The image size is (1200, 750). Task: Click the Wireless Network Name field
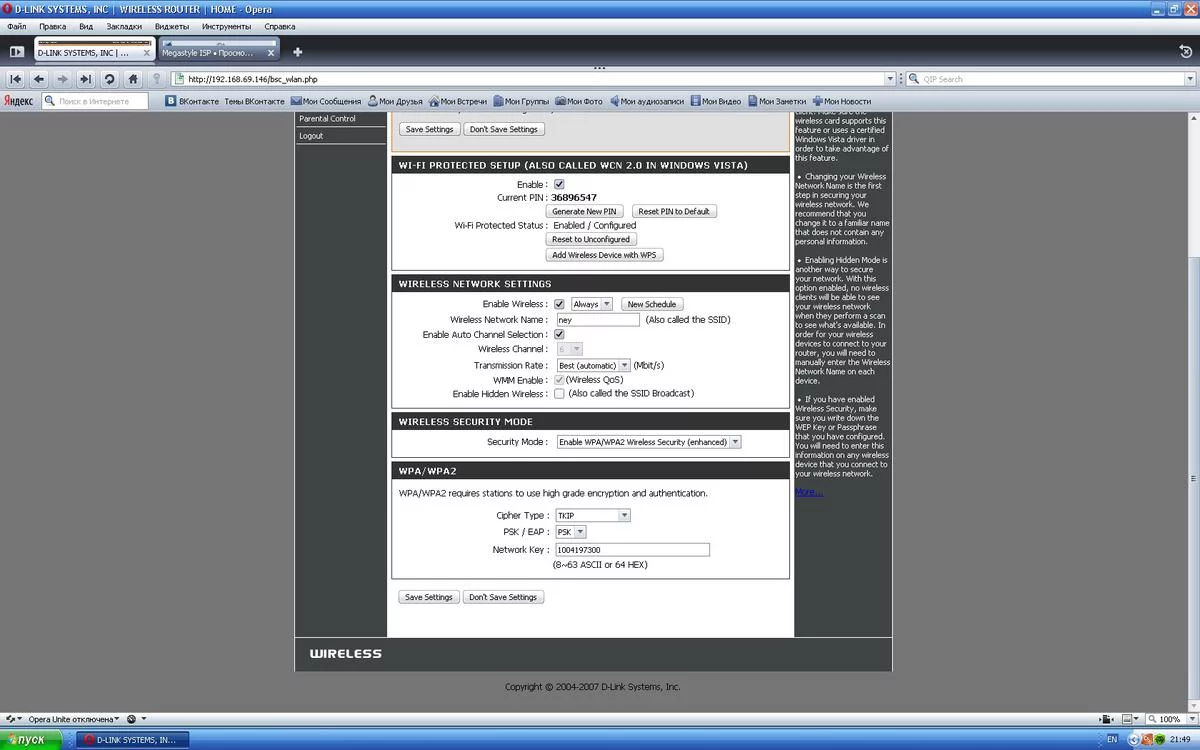pyautogui.click(x=598, y=320)
